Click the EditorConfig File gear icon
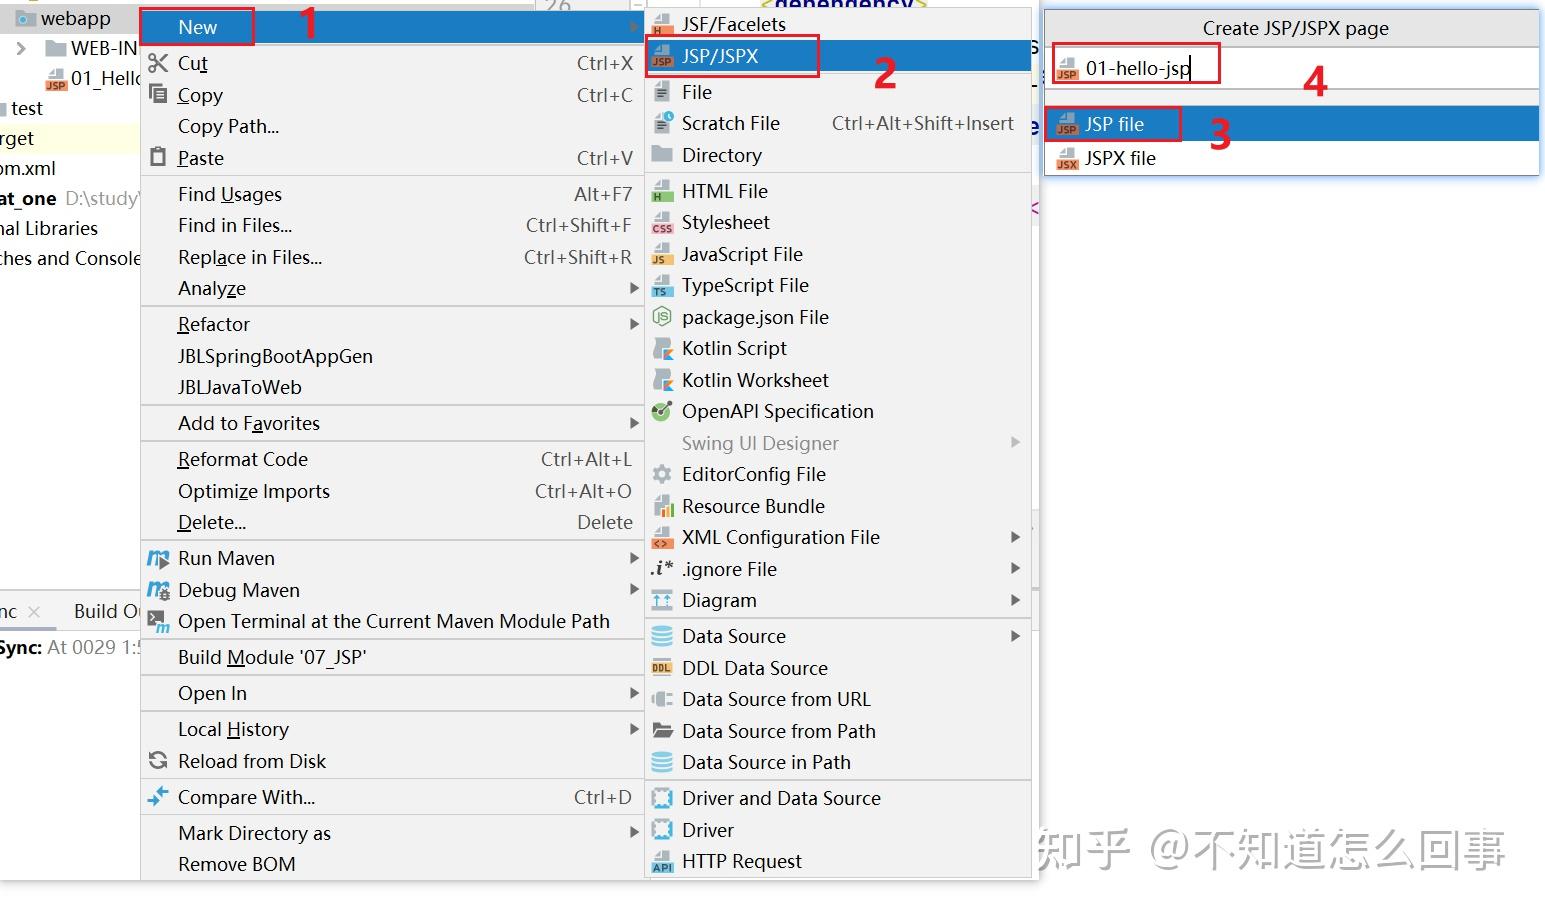Viewport: 1545px width, 913px height. pyautogui.click(x=662, y=474)
